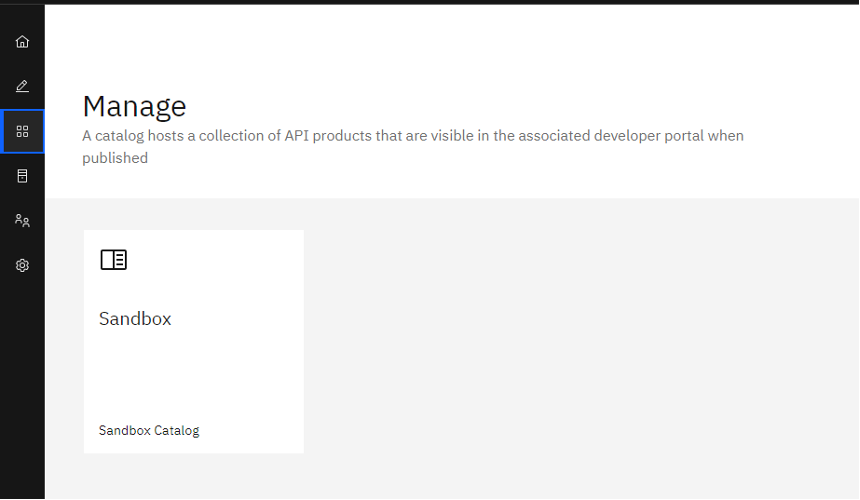
Task: Click the catalog icon on Sandbox tile
Action: point(114,260)
